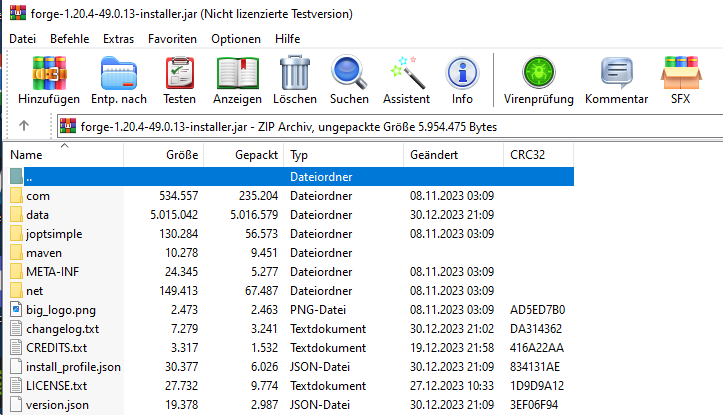The image size is (723, 415).
Task: Click PNG-Datei type cell
Action: 318,309
